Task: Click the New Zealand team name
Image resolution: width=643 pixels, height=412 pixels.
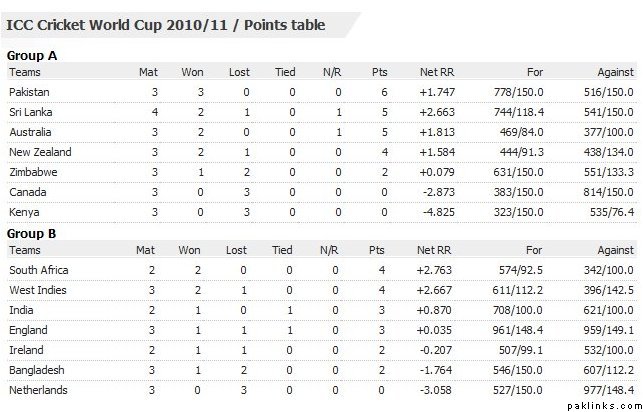Action: (40, 152)
